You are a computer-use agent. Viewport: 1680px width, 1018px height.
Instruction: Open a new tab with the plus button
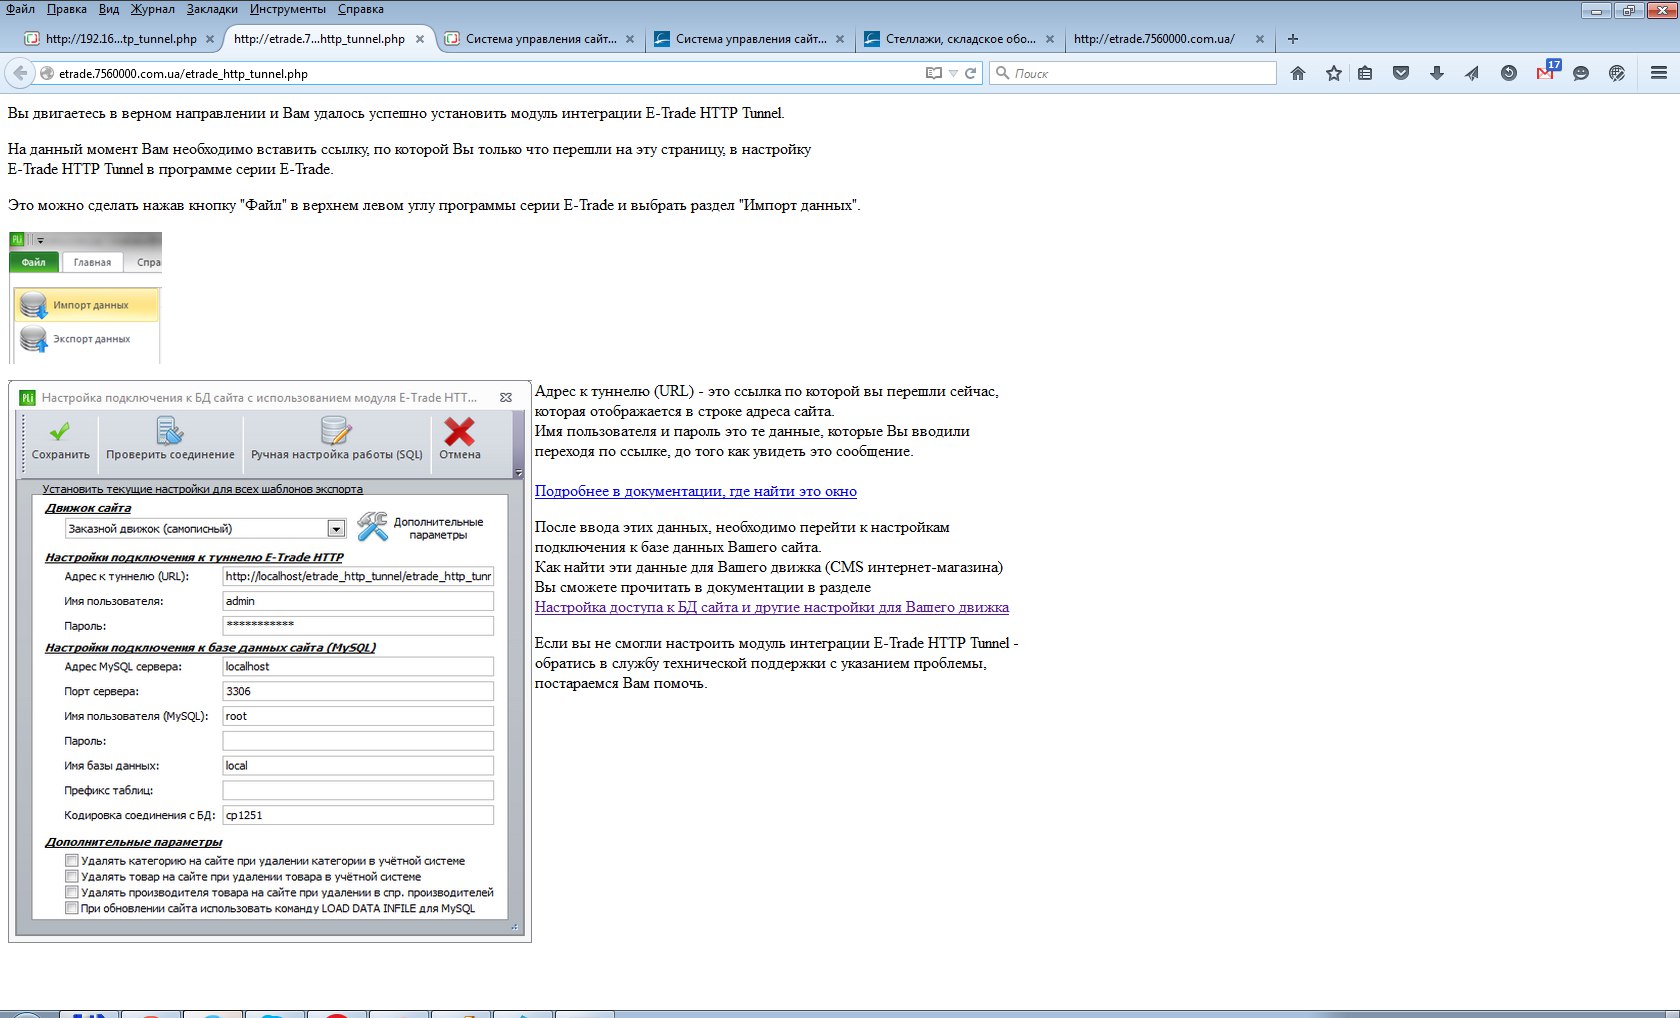(x=1293, y=39)
